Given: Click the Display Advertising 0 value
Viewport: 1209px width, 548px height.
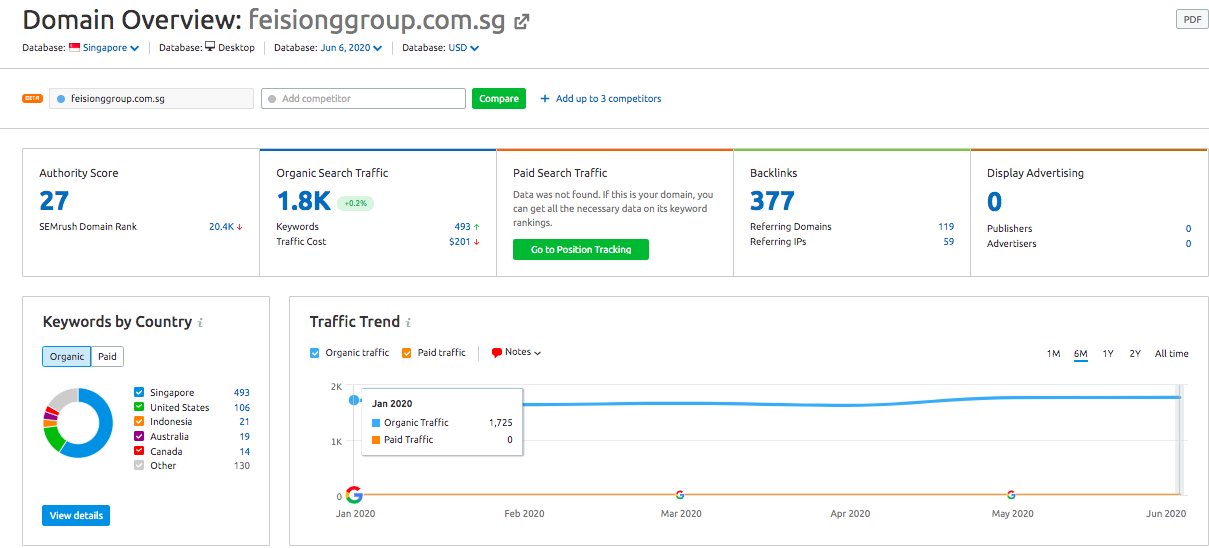Looking at the screenshot, I should pos(994,201).
